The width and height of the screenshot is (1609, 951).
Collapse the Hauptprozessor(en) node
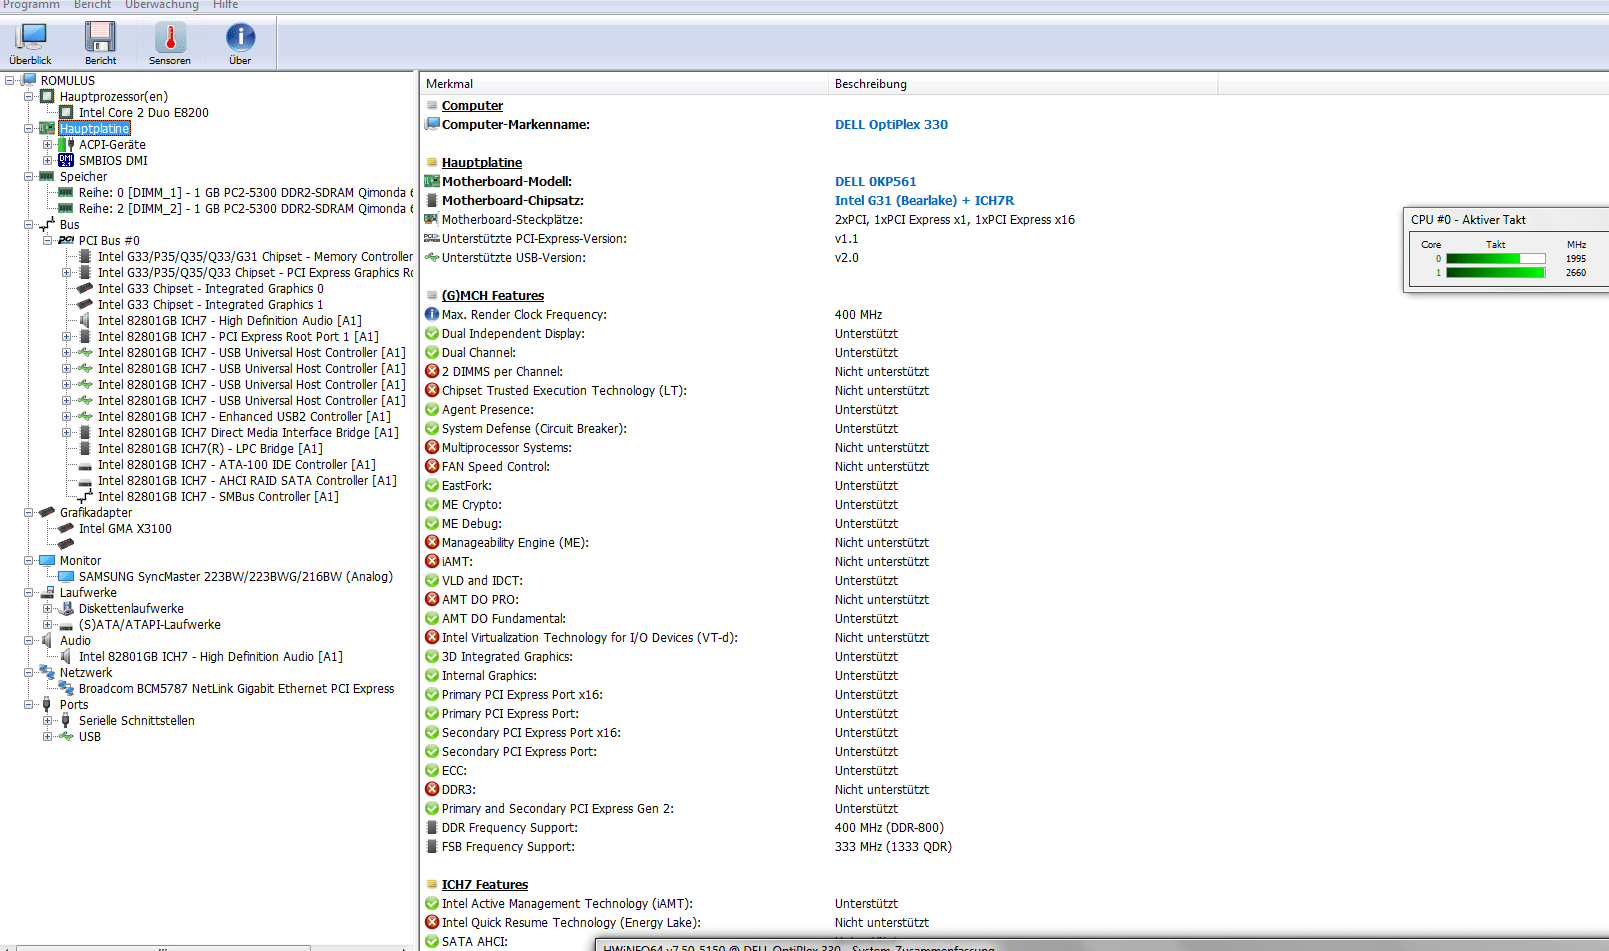[29, 96]
